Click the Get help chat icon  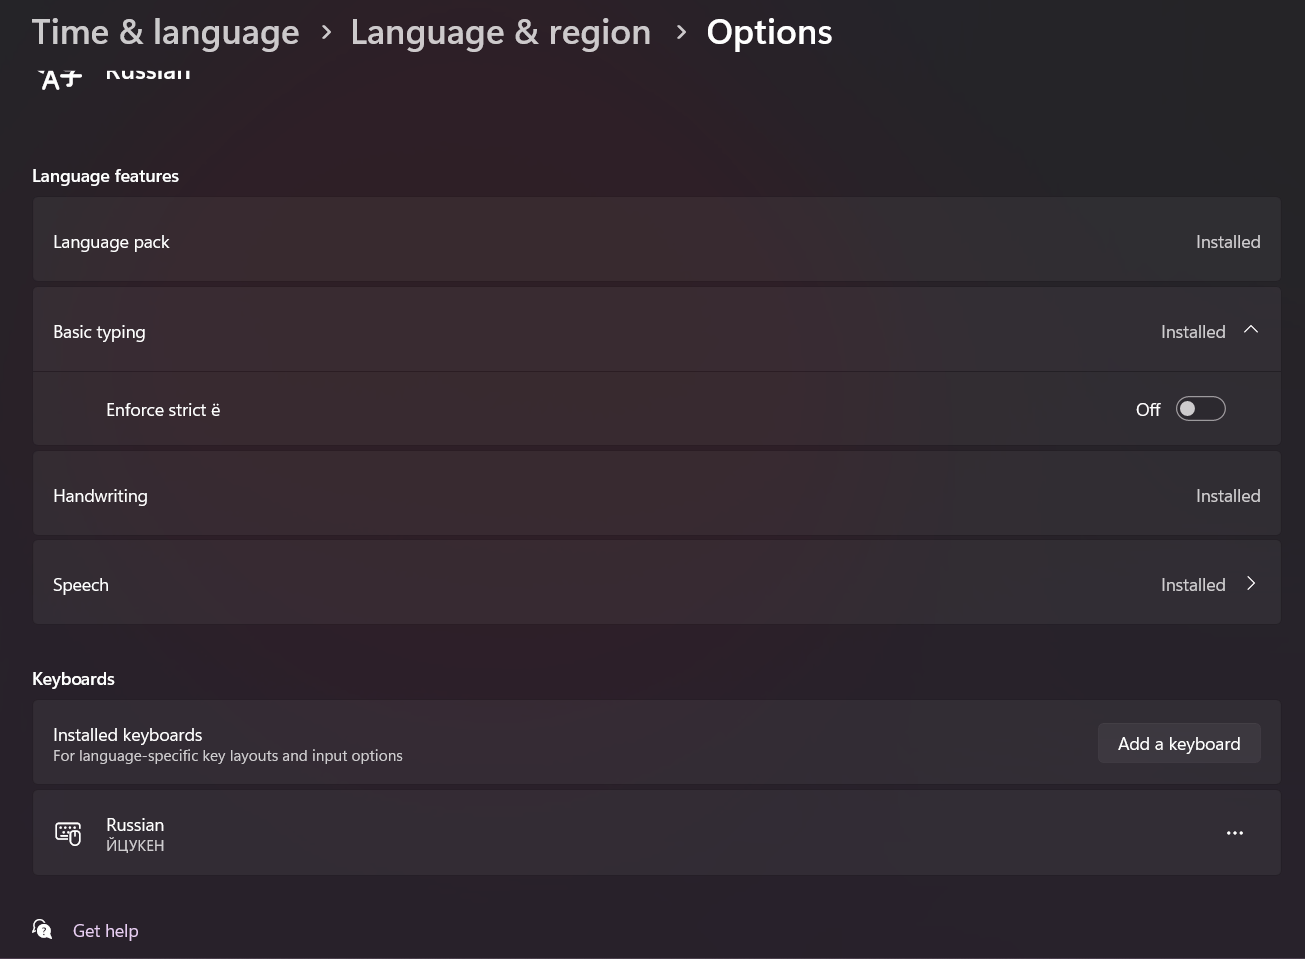click(x=42, y=930)
